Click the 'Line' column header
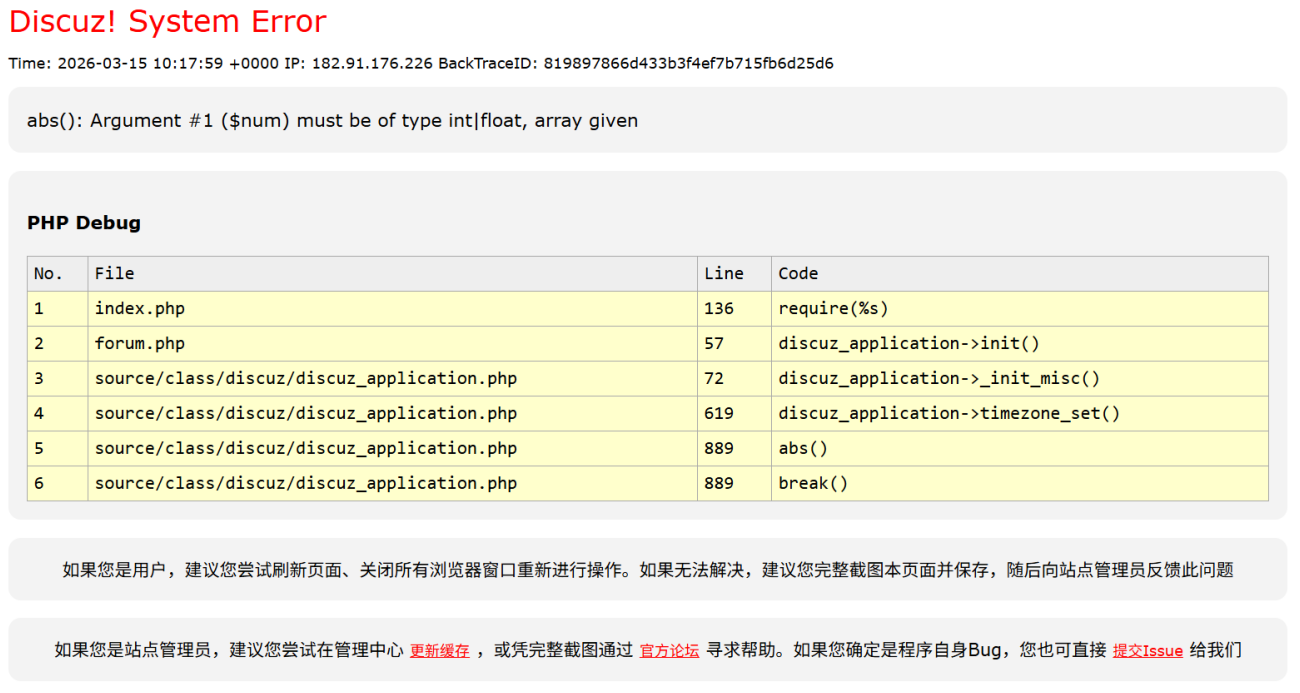This screenshot has width=1300, height=693. point(735,274)
